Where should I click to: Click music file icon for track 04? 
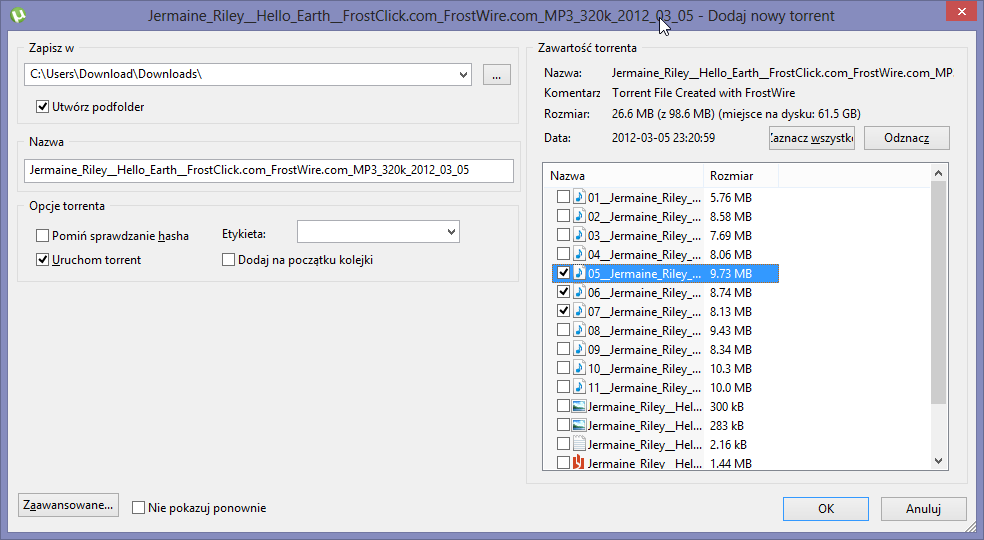coord(579,254)
